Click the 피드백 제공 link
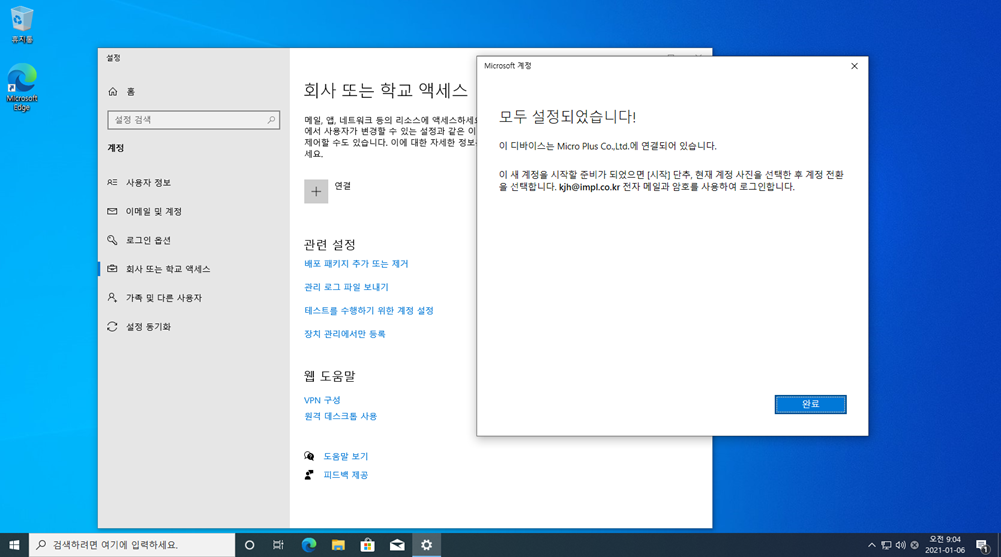The height and width of the screenshot is (557, 1001). [345, 475]
